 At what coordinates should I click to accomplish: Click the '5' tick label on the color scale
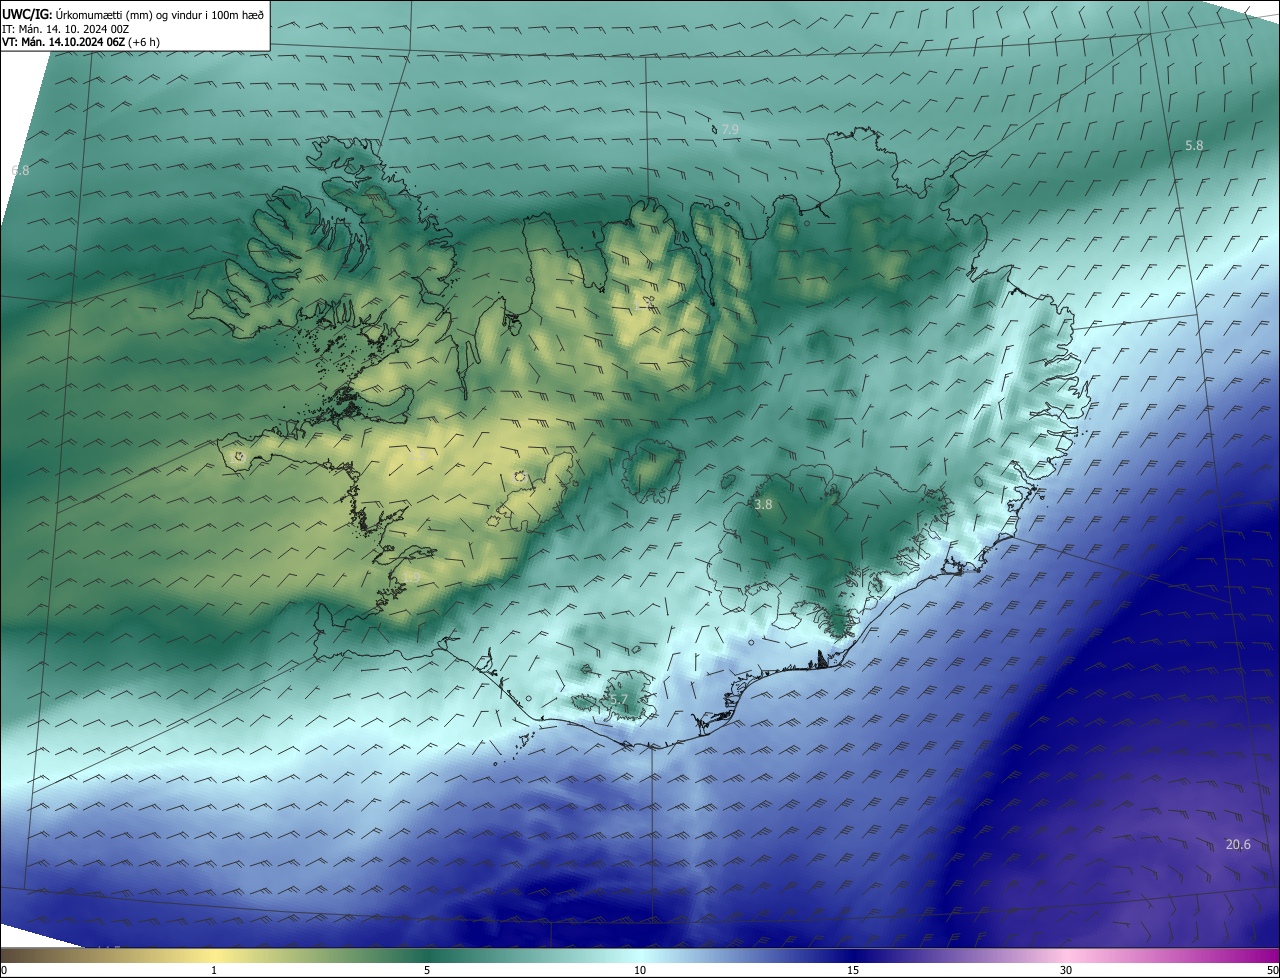click(427, 970)
